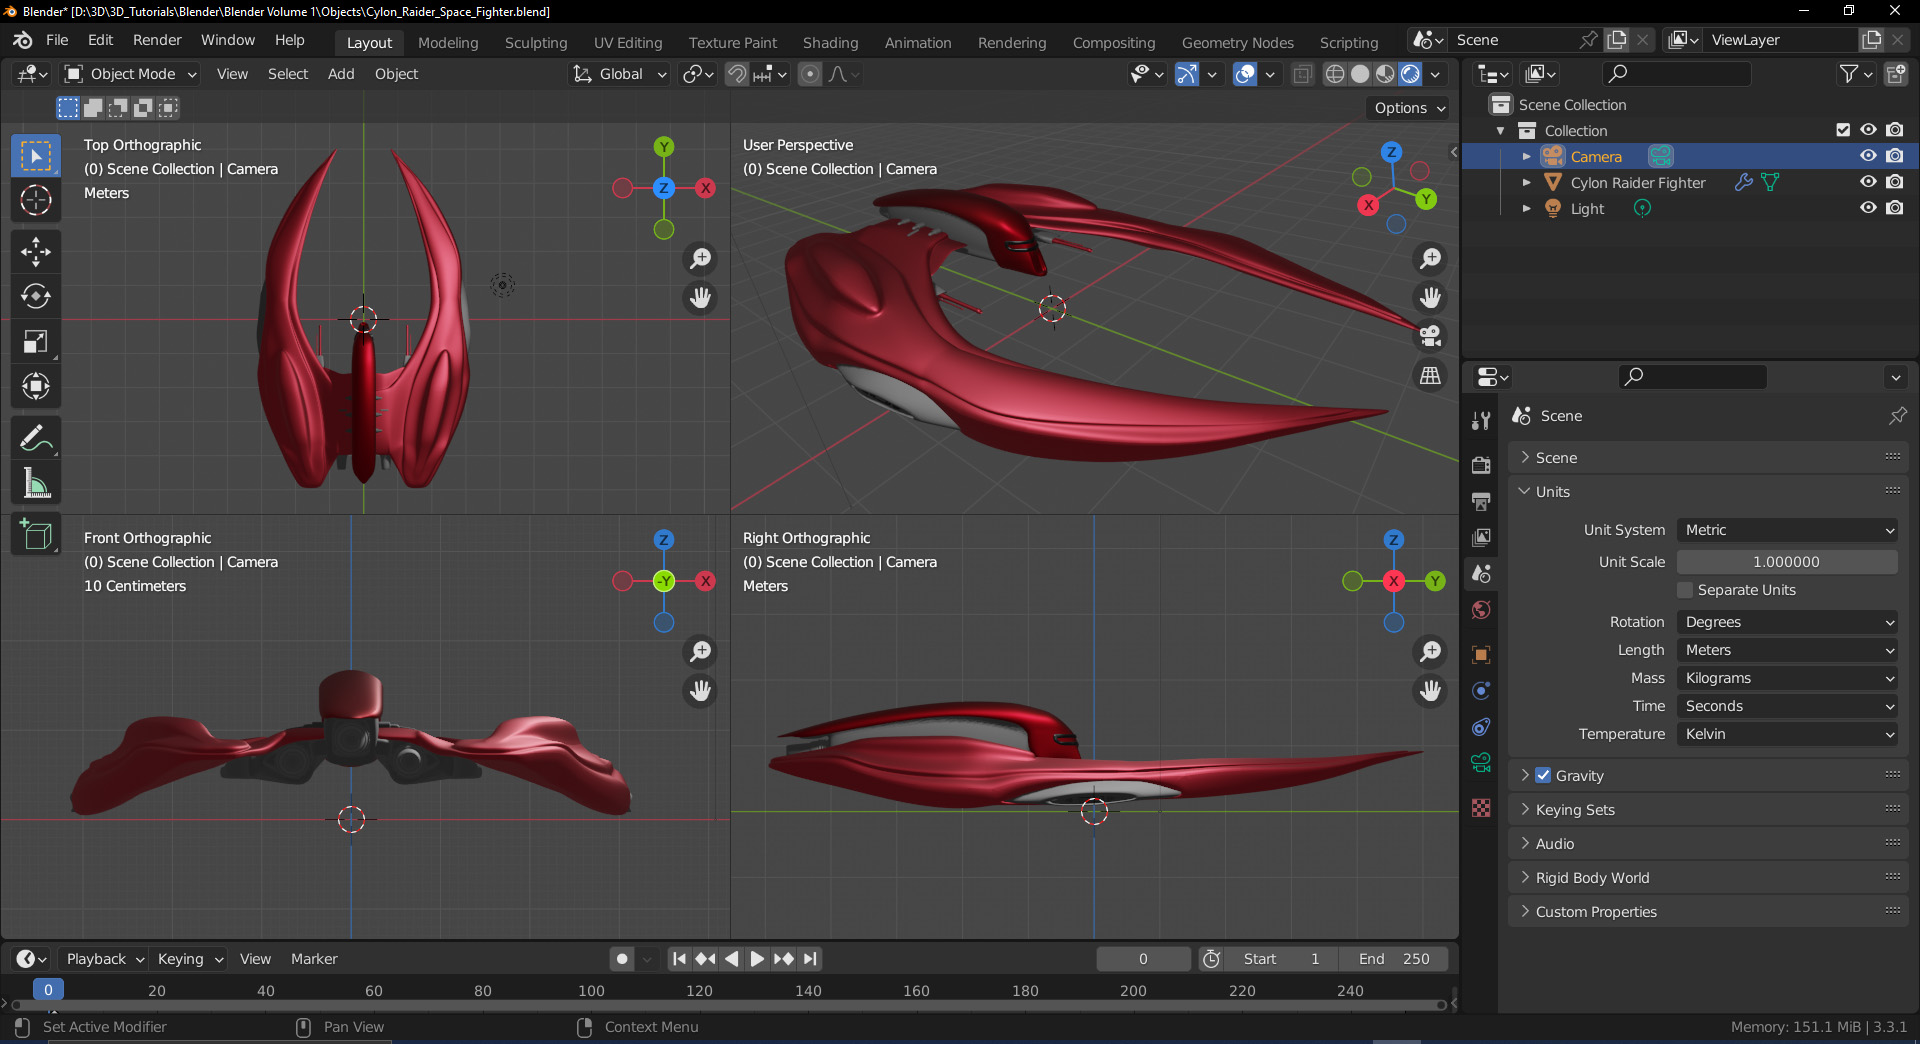The height and width of the screenshot is (1044, 1920).
Task: Open the Unit System dropdown
Action: coord(1786,530)
